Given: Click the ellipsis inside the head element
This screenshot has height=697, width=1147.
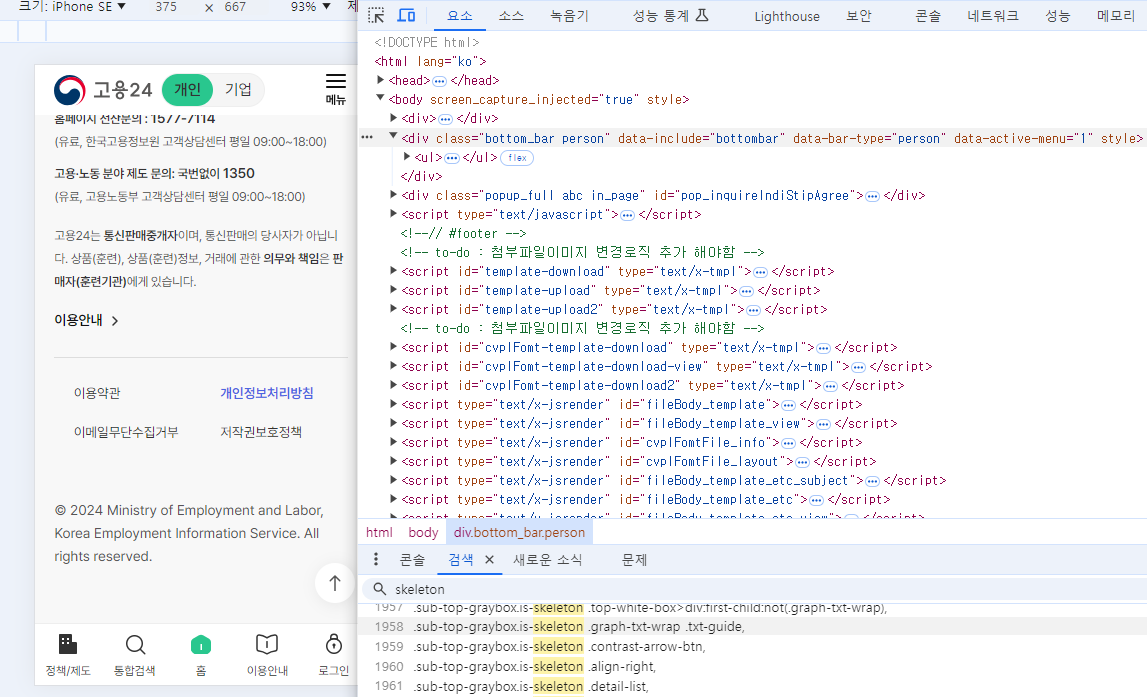Looking at the screenshot, I should pos(439,80).
